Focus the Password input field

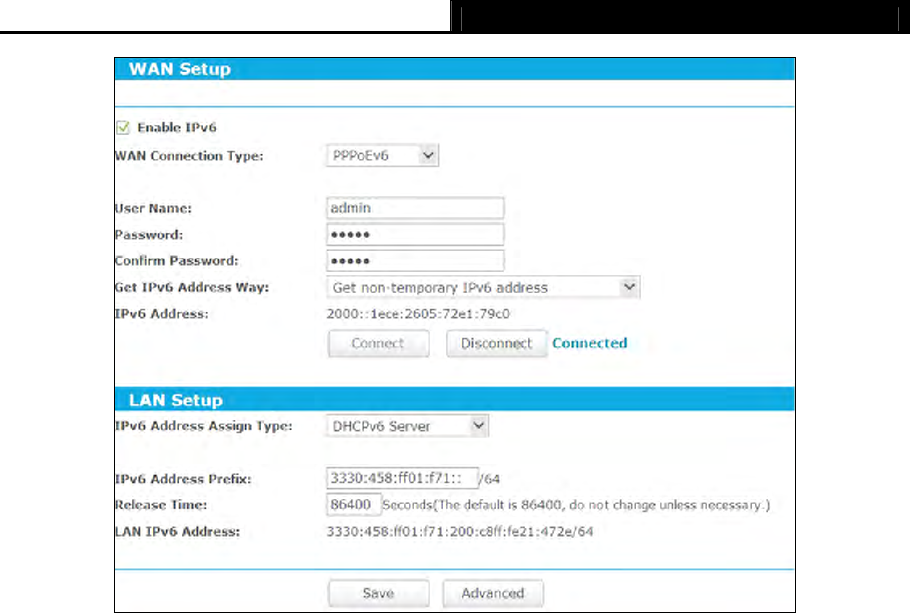coord(415,235)
